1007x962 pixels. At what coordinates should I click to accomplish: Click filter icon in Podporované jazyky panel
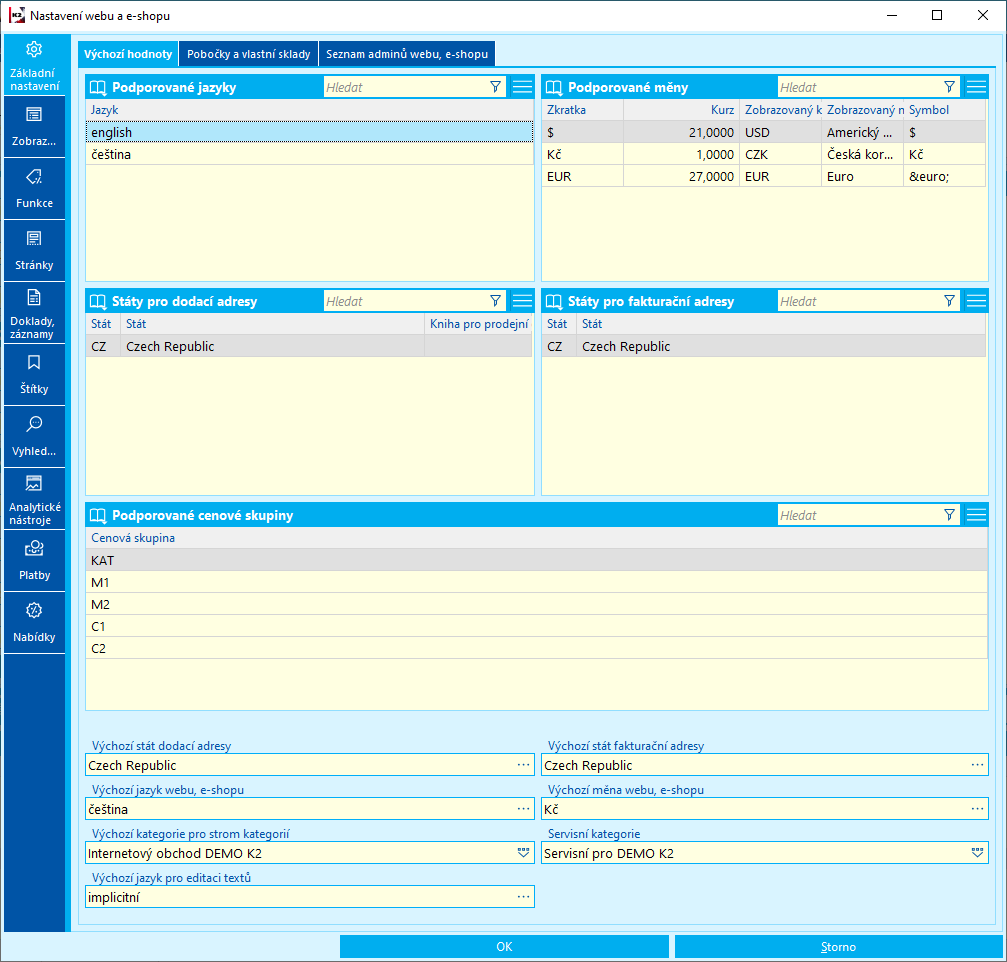(x=496, y=87)
